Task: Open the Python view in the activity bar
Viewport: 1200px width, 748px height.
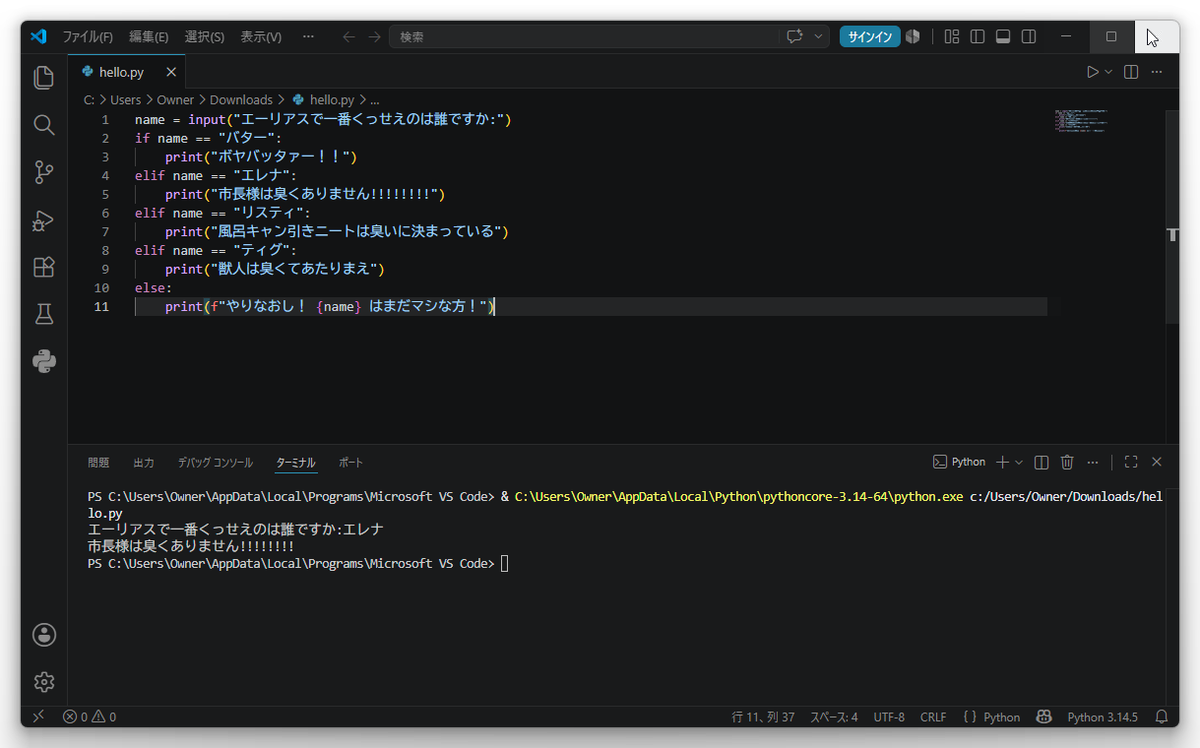Action: coord(44,362)
